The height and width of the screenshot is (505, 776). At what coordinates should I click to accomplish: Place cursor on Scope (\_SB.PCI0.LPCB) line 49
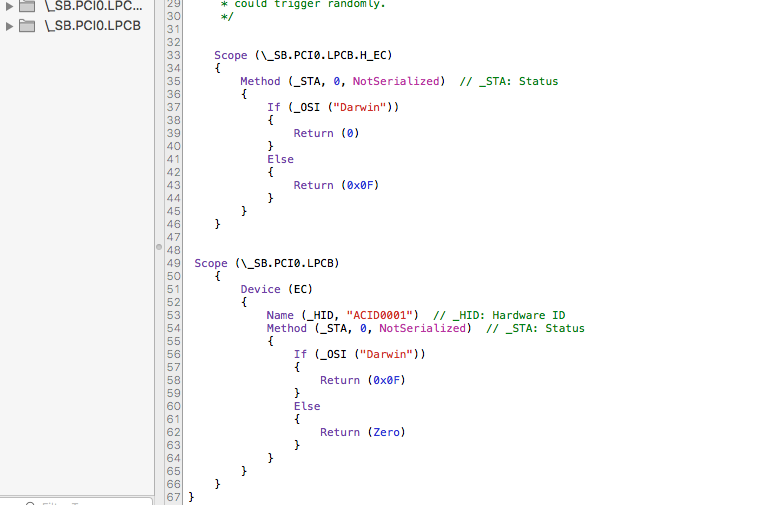pyautogui.click(x=267, y=263)
